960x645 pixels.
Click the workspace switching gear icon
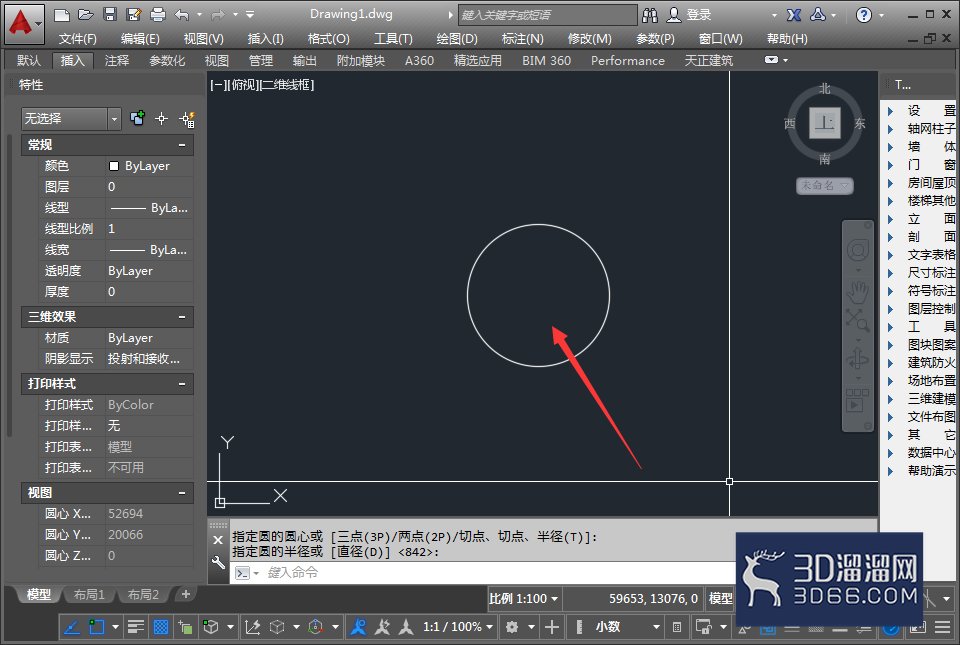coord(512,627)
